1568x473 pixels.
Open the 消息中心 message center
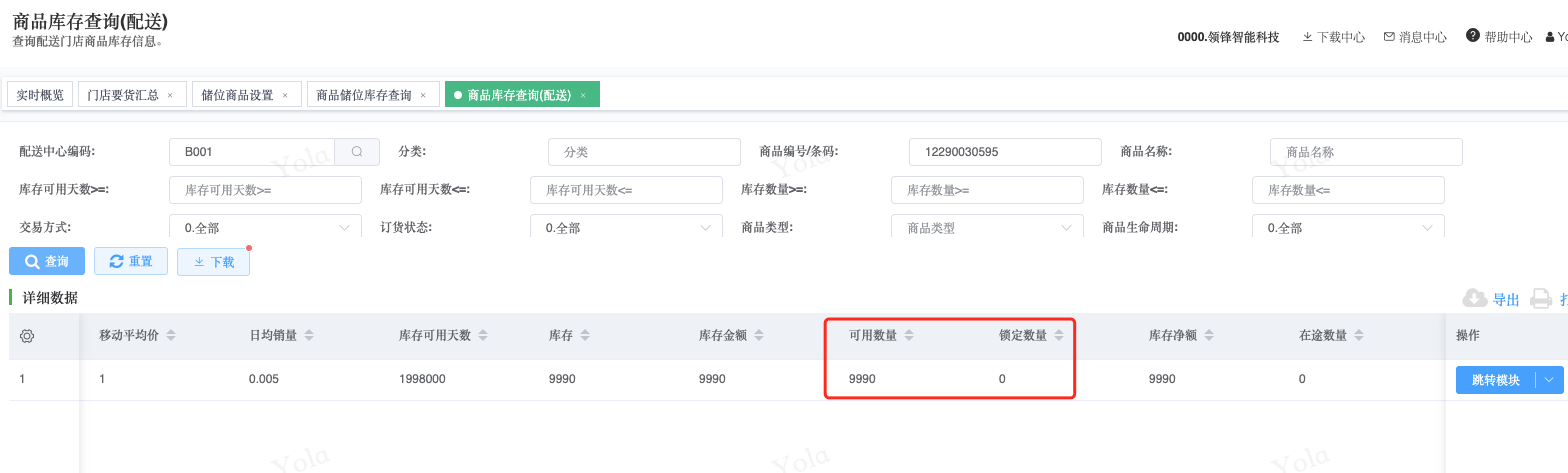[1415, 37]
